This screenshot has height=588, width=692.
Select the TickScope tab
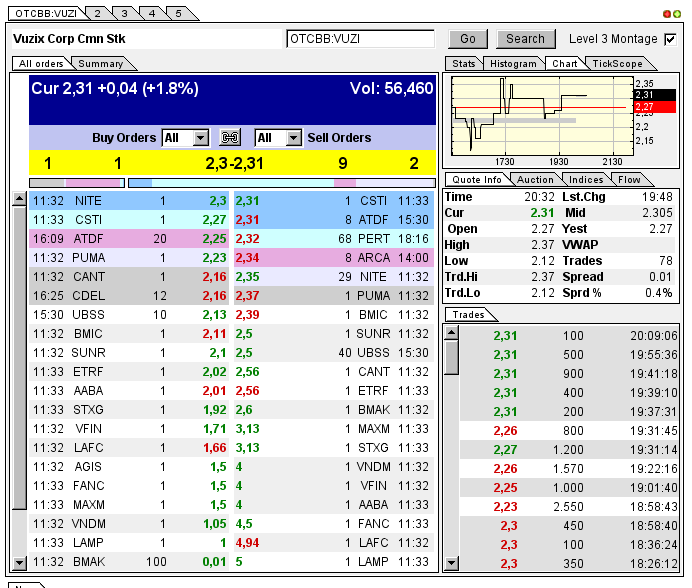pos(617,63)
